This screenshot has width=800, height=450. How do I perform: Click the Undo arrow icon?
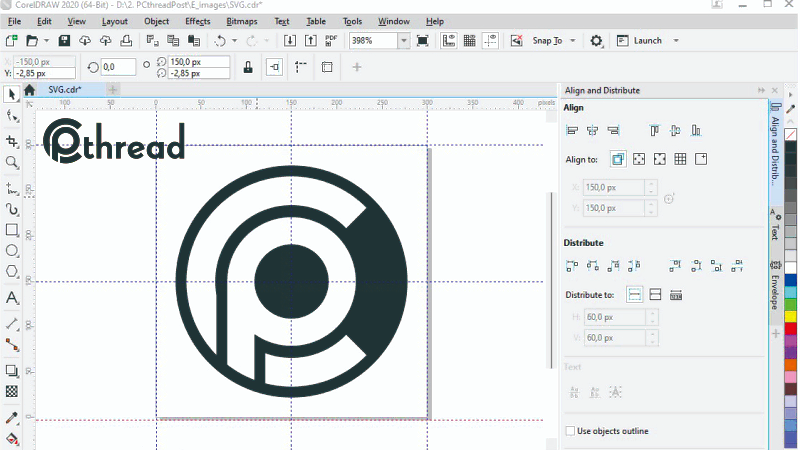coord(220,41)
